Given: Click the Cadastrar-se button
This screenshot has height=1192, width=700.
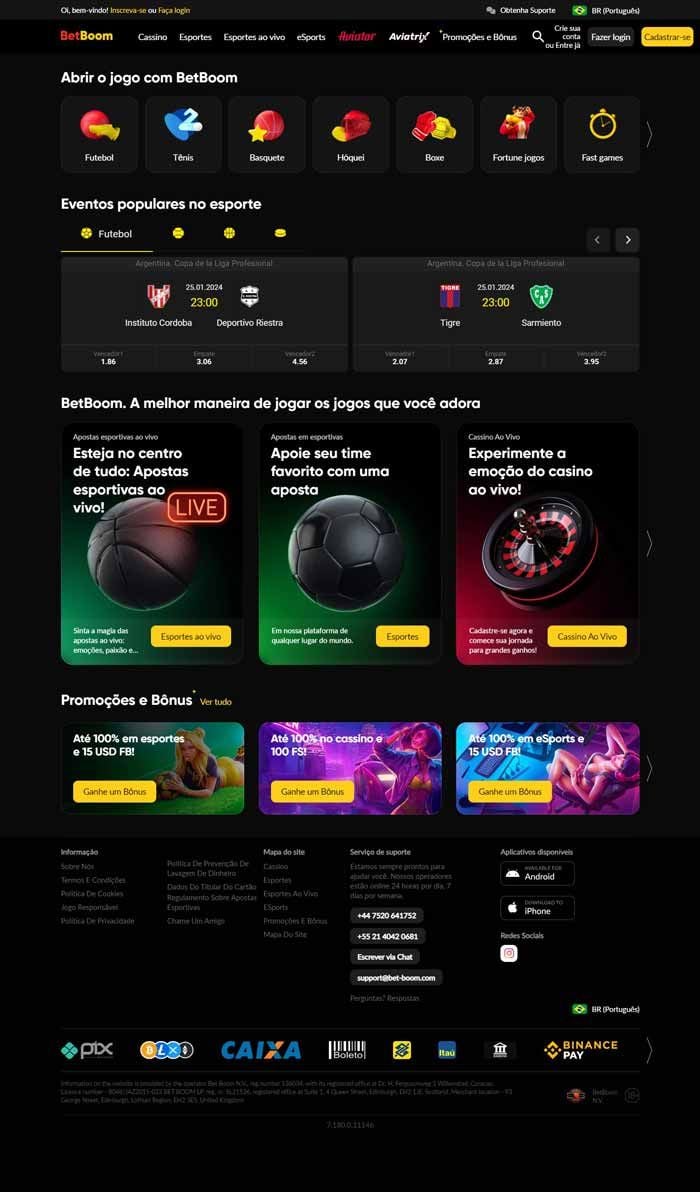Looking at the screenshot, I should (667, 36).
